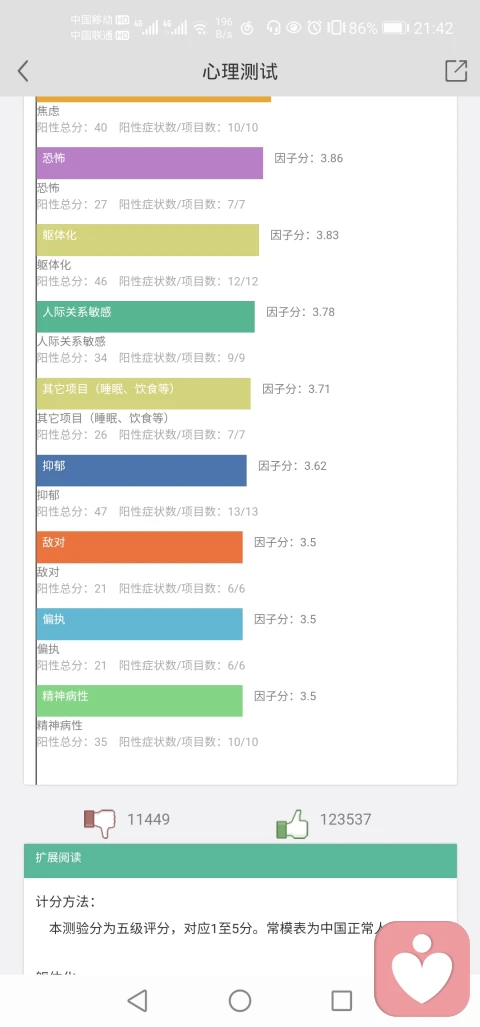Select the light green 精神病性 bar
The width and height of the screenshot is (480, 1027).
[x=139, y=700]
